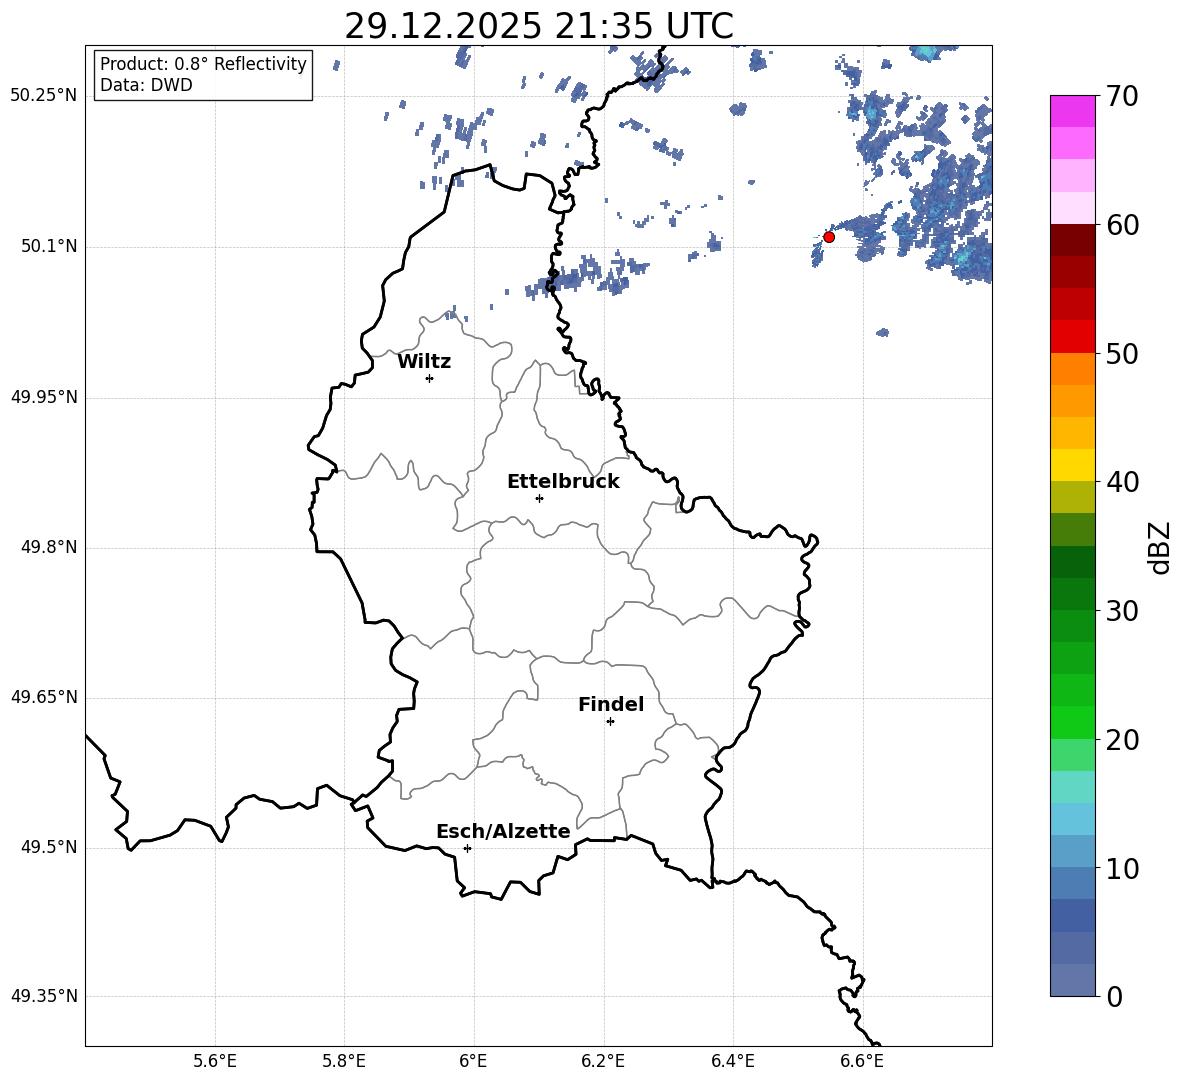Click the Esch/Alzette station cross marker
Image resolution: width=1184 pixels, height=1081 pixels.
pos(467,848)
